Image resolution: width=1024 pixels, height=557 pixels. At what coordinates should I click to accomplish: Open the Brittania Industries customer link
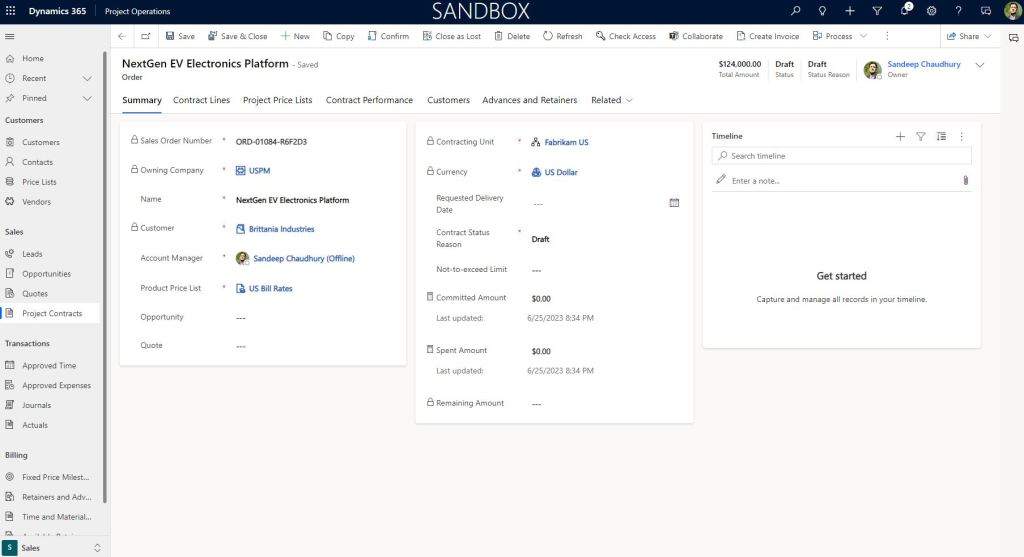coord(281,229)
